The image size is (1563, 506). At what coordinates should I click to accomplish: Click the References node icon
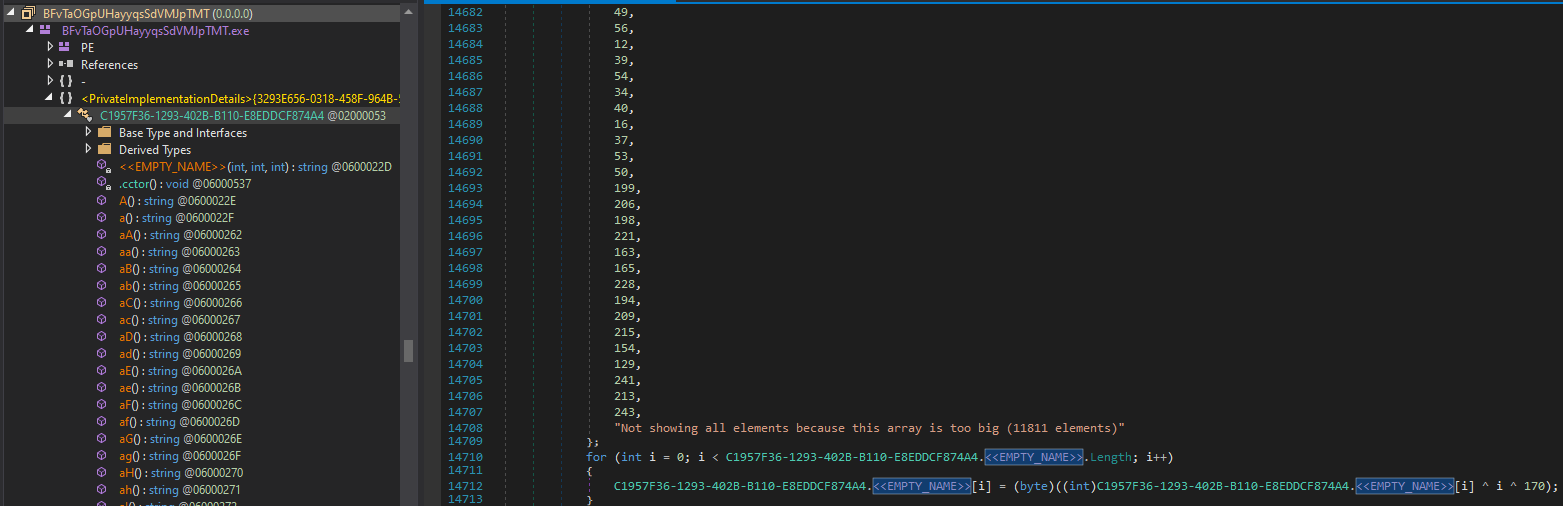point(66,64)
